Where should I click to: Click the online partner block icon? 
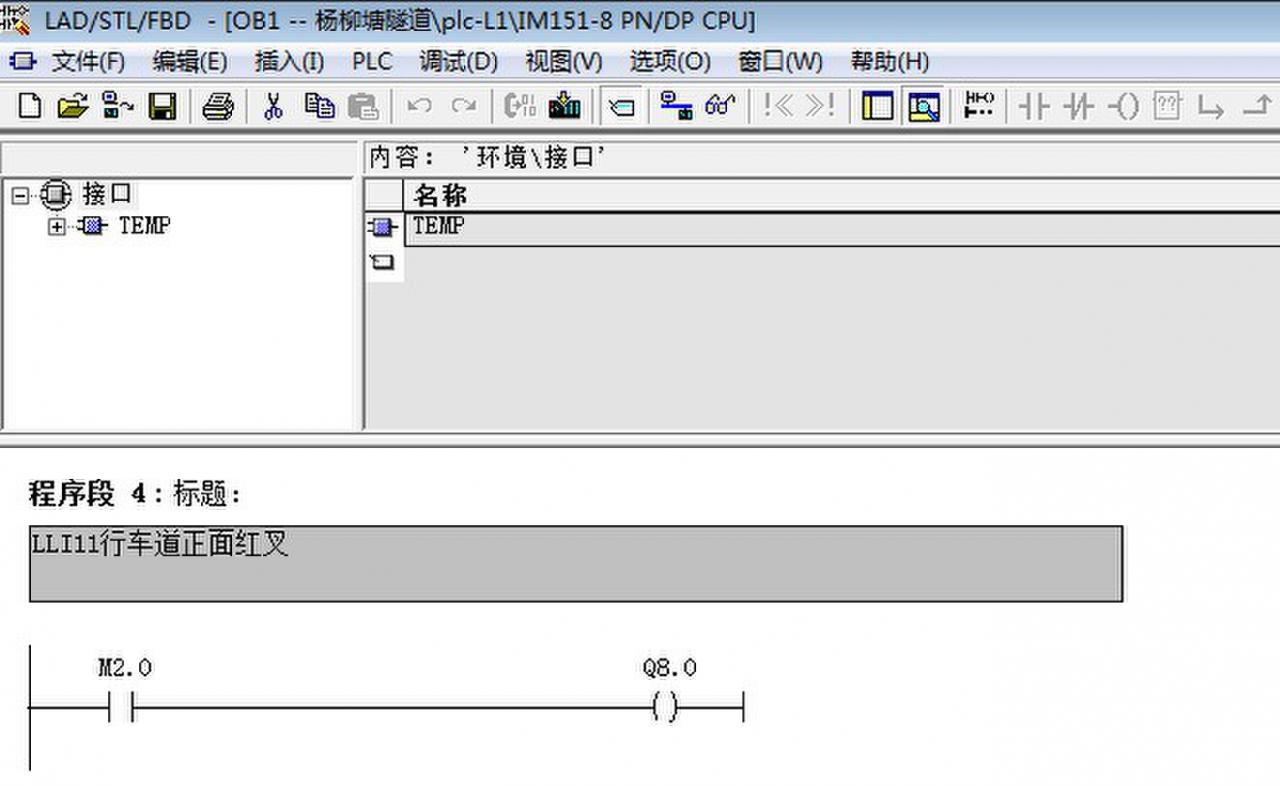click(118, 107)
